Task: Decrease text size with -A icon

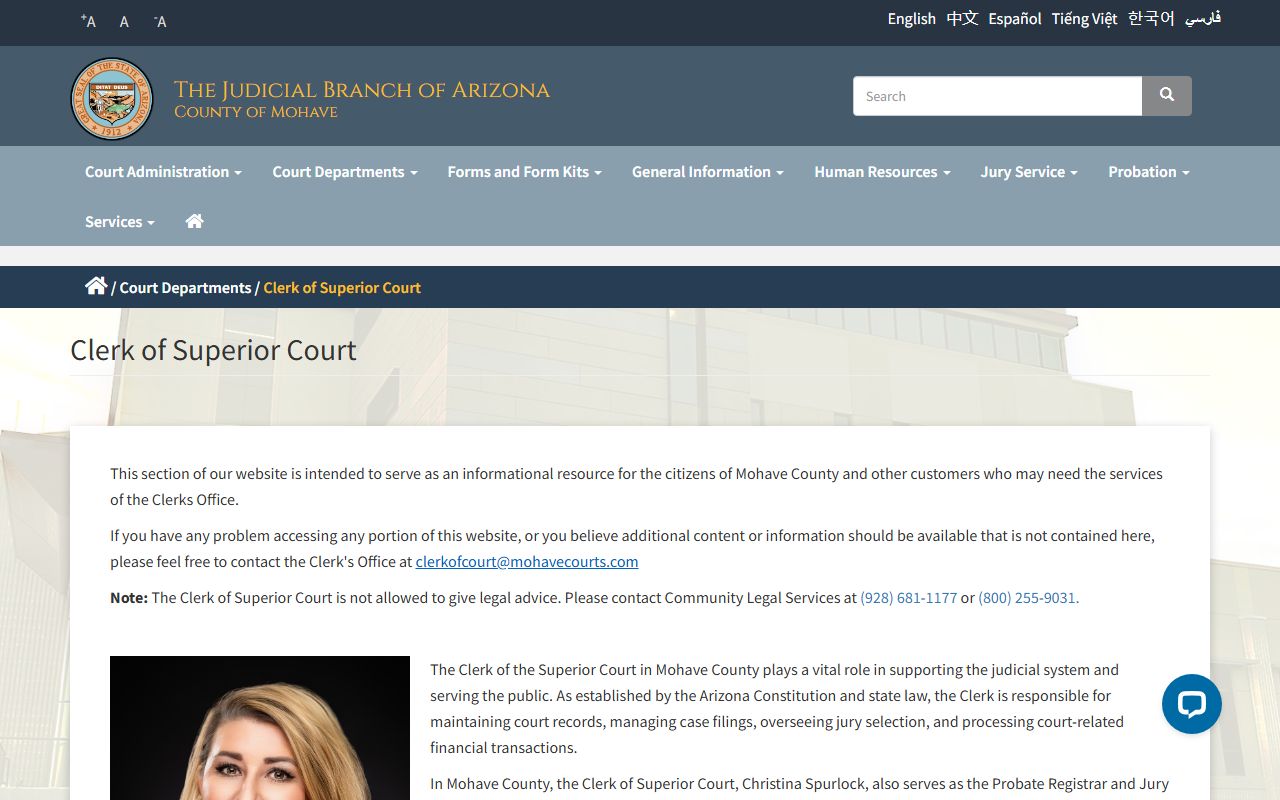Action: click(x=160, y=21)
